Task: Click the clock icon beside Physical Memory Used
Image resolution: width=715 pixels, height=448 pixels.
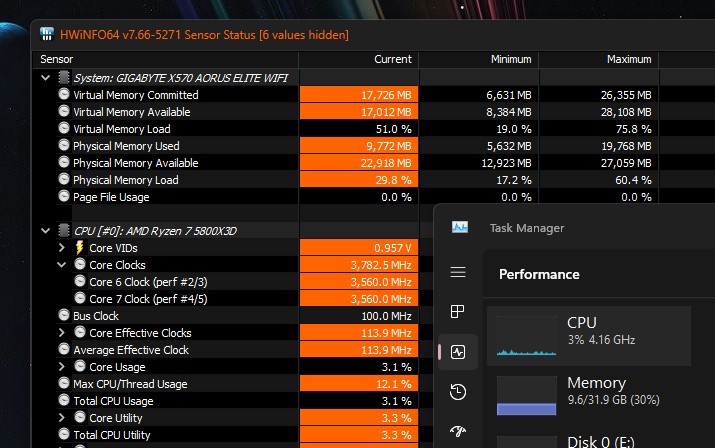Action: pos(64,145)
